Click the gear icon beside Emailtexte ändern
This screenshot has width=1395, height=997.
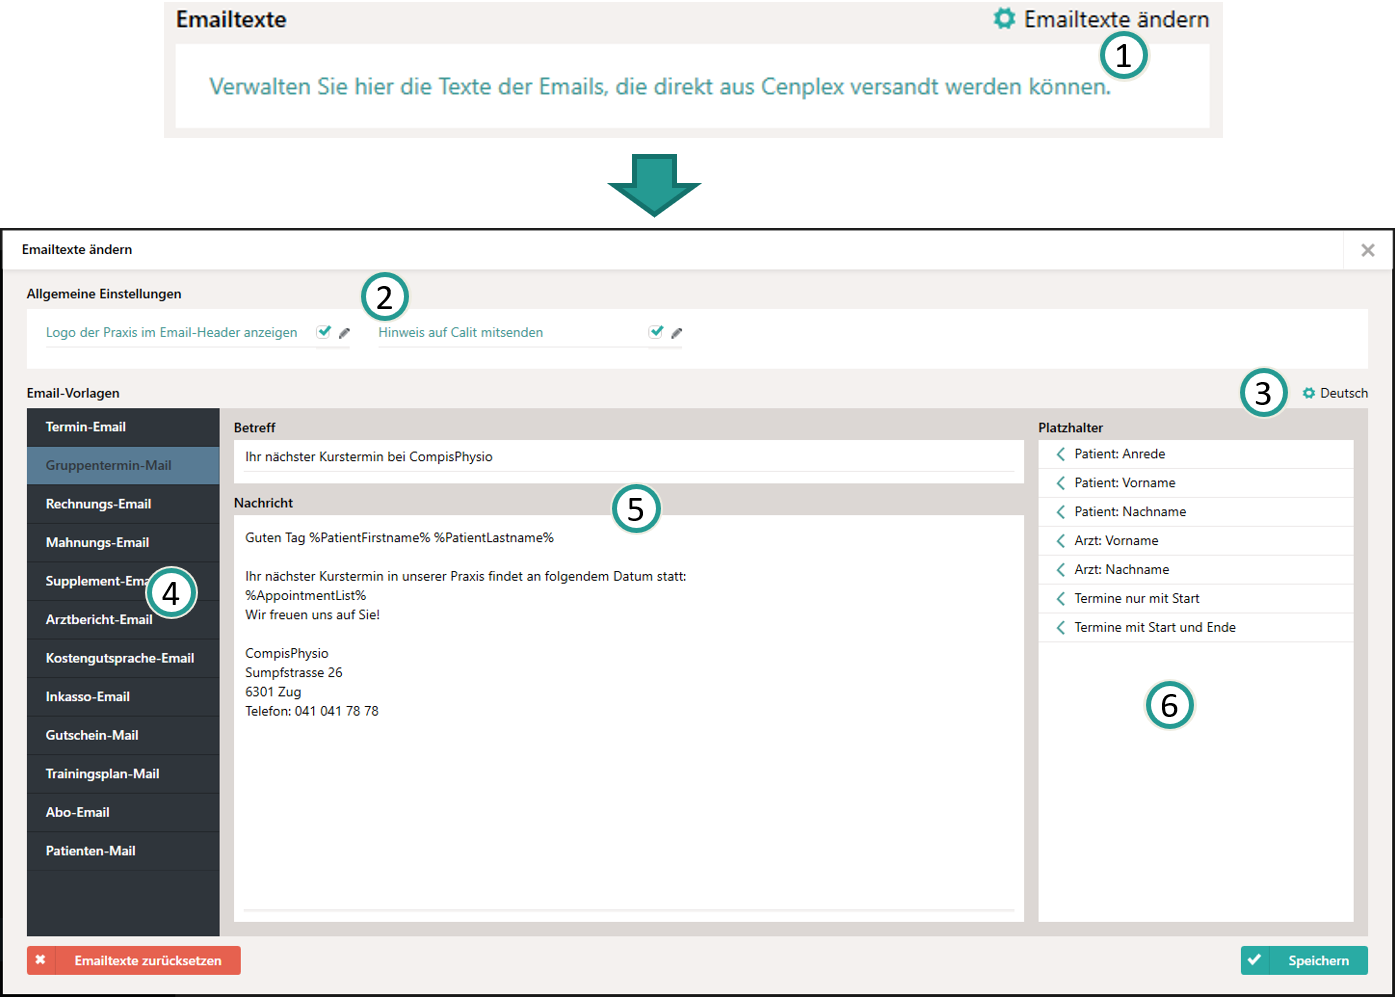click(1004, 18)
